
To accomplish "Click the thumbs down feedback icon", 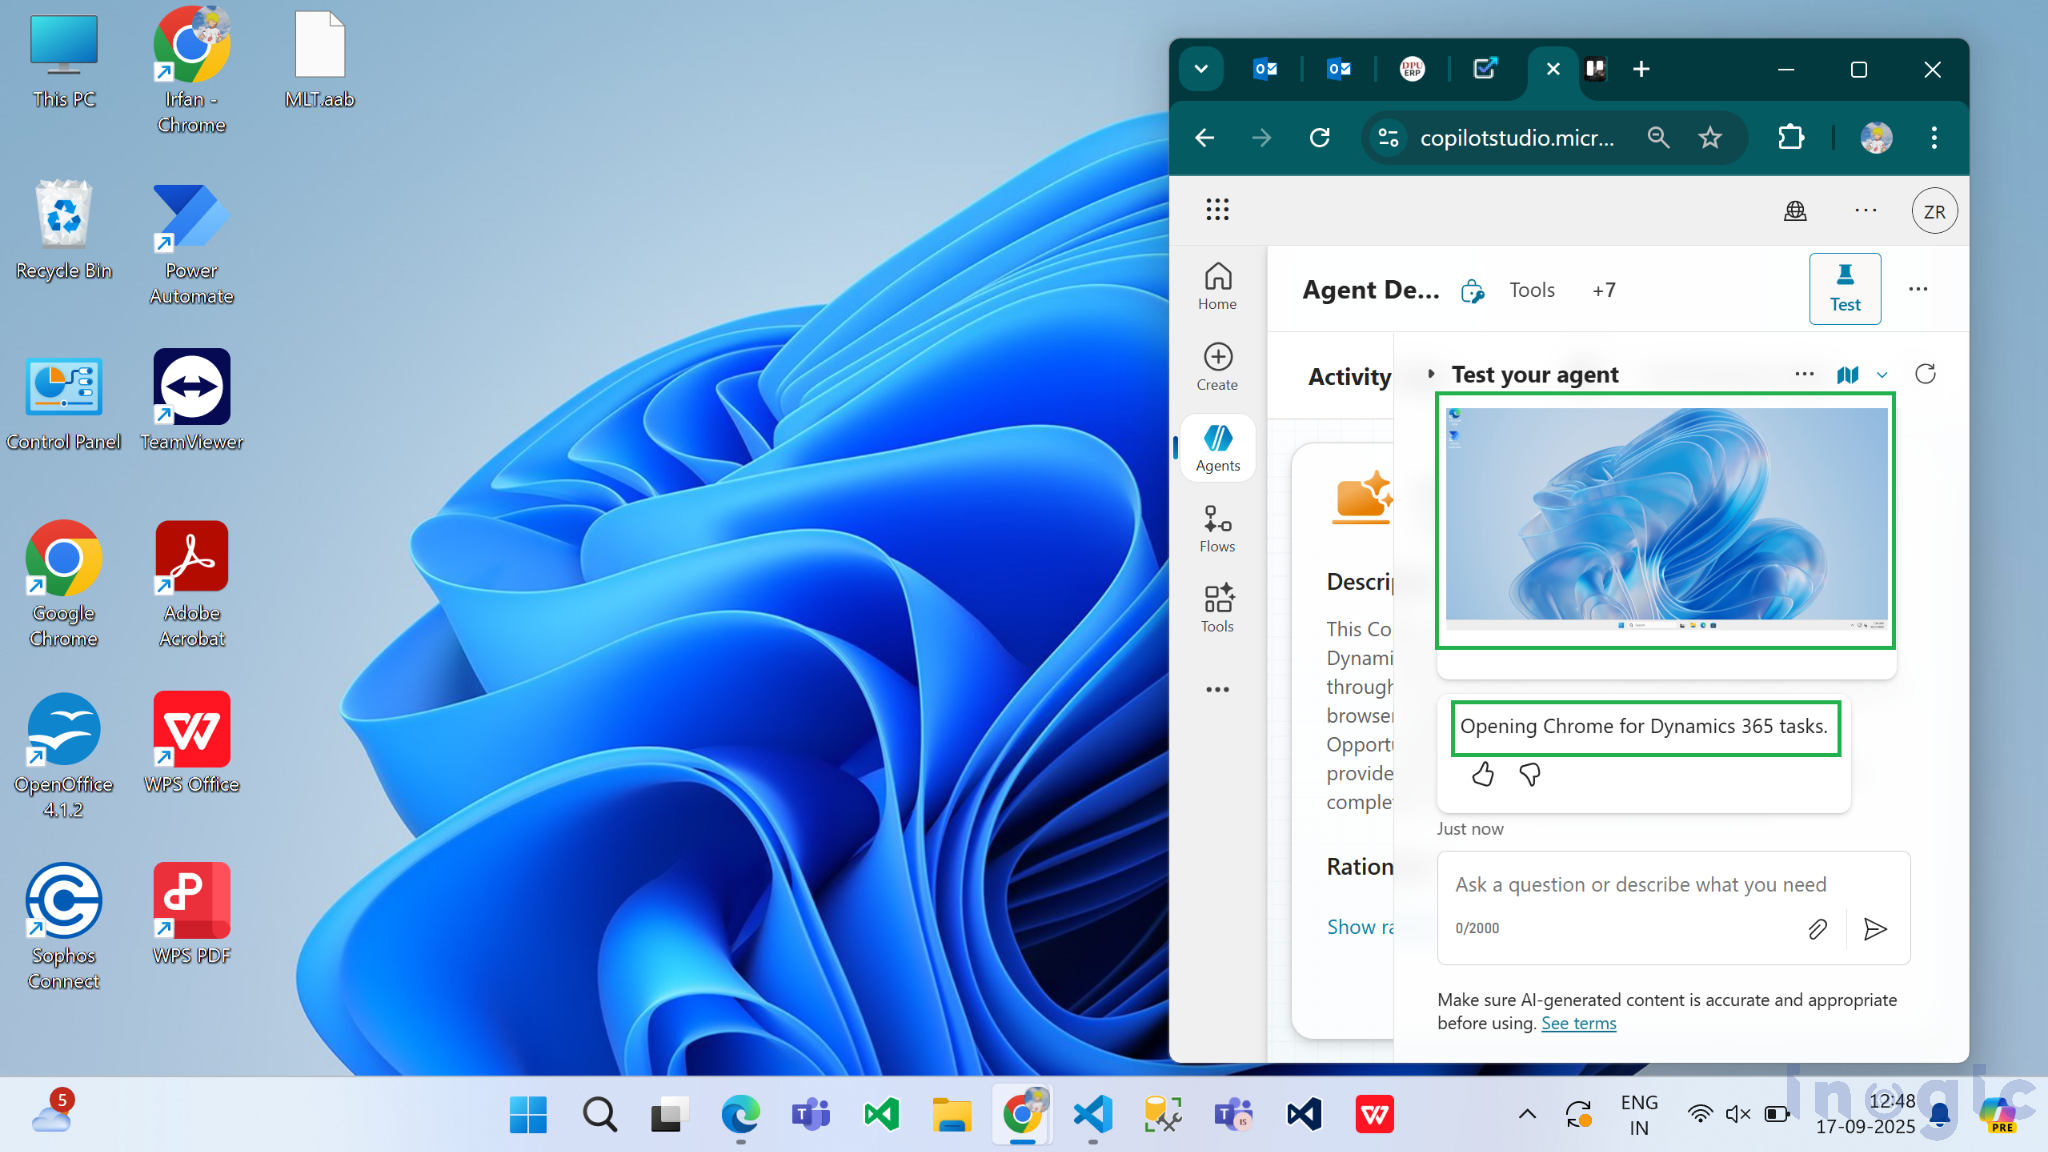I will tap(1529, 774).
